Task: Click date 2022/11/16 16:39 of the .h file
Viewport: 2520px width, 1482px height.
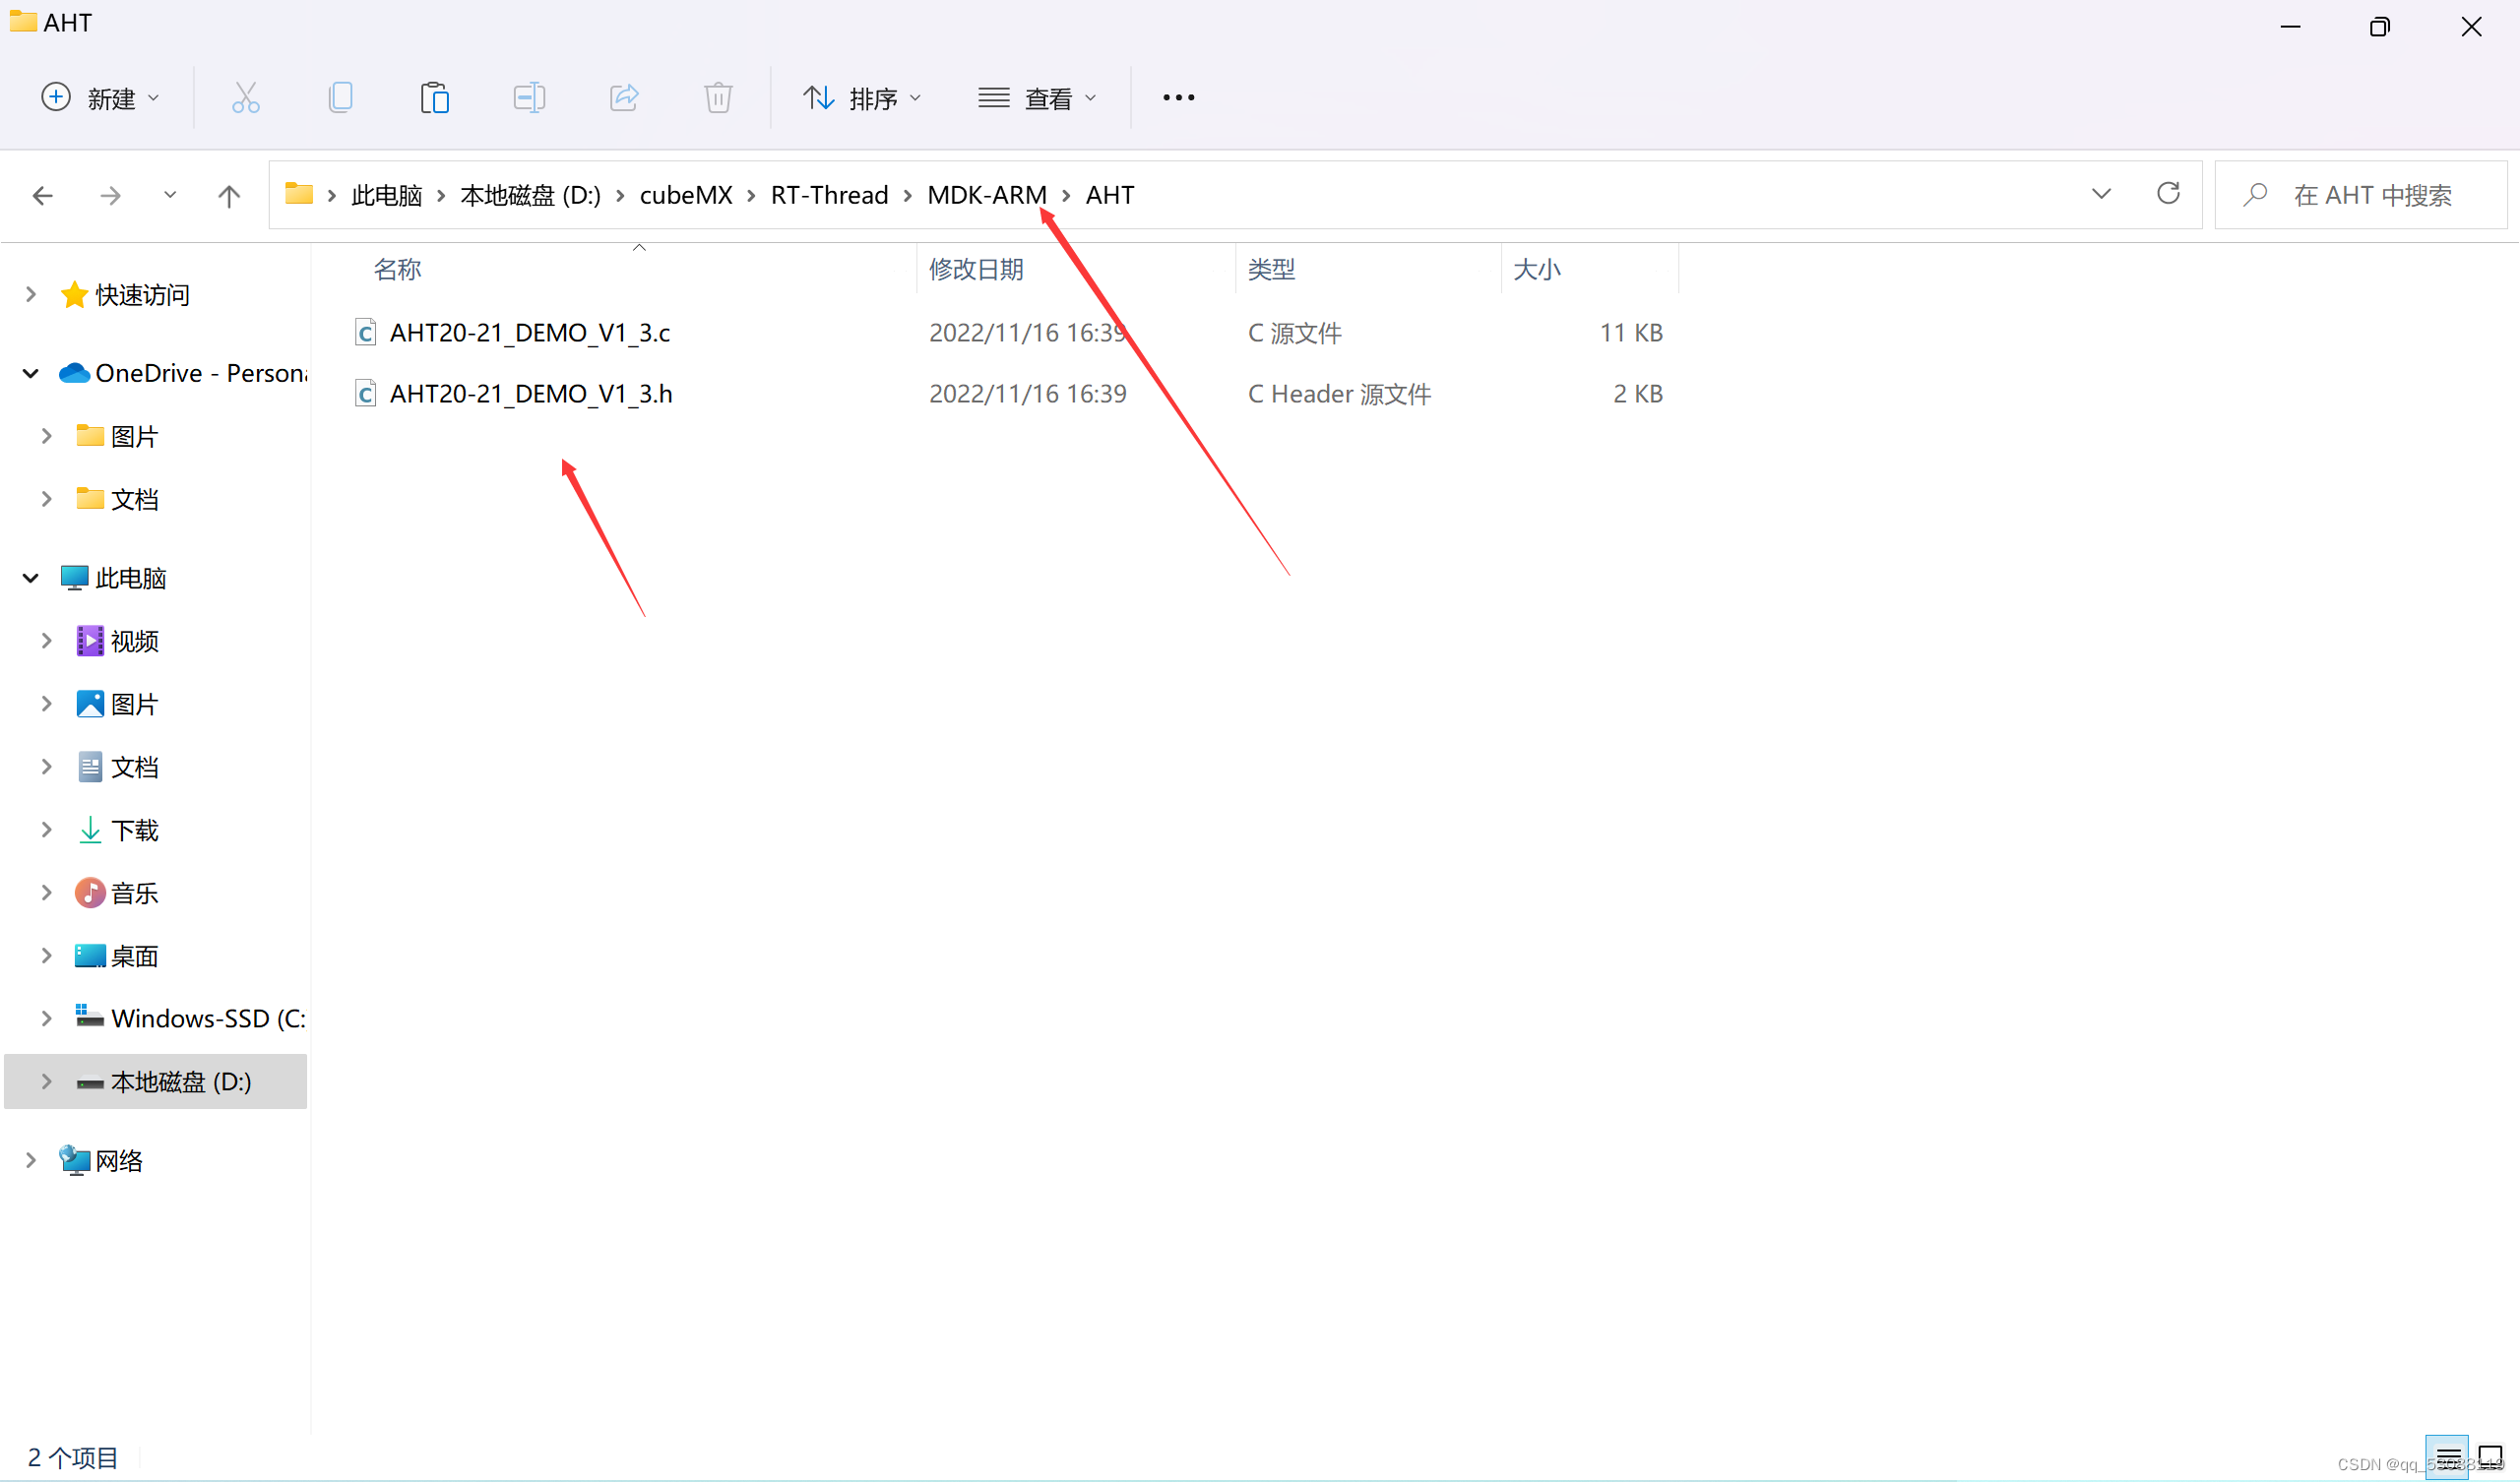Action: pos(1027,394)
